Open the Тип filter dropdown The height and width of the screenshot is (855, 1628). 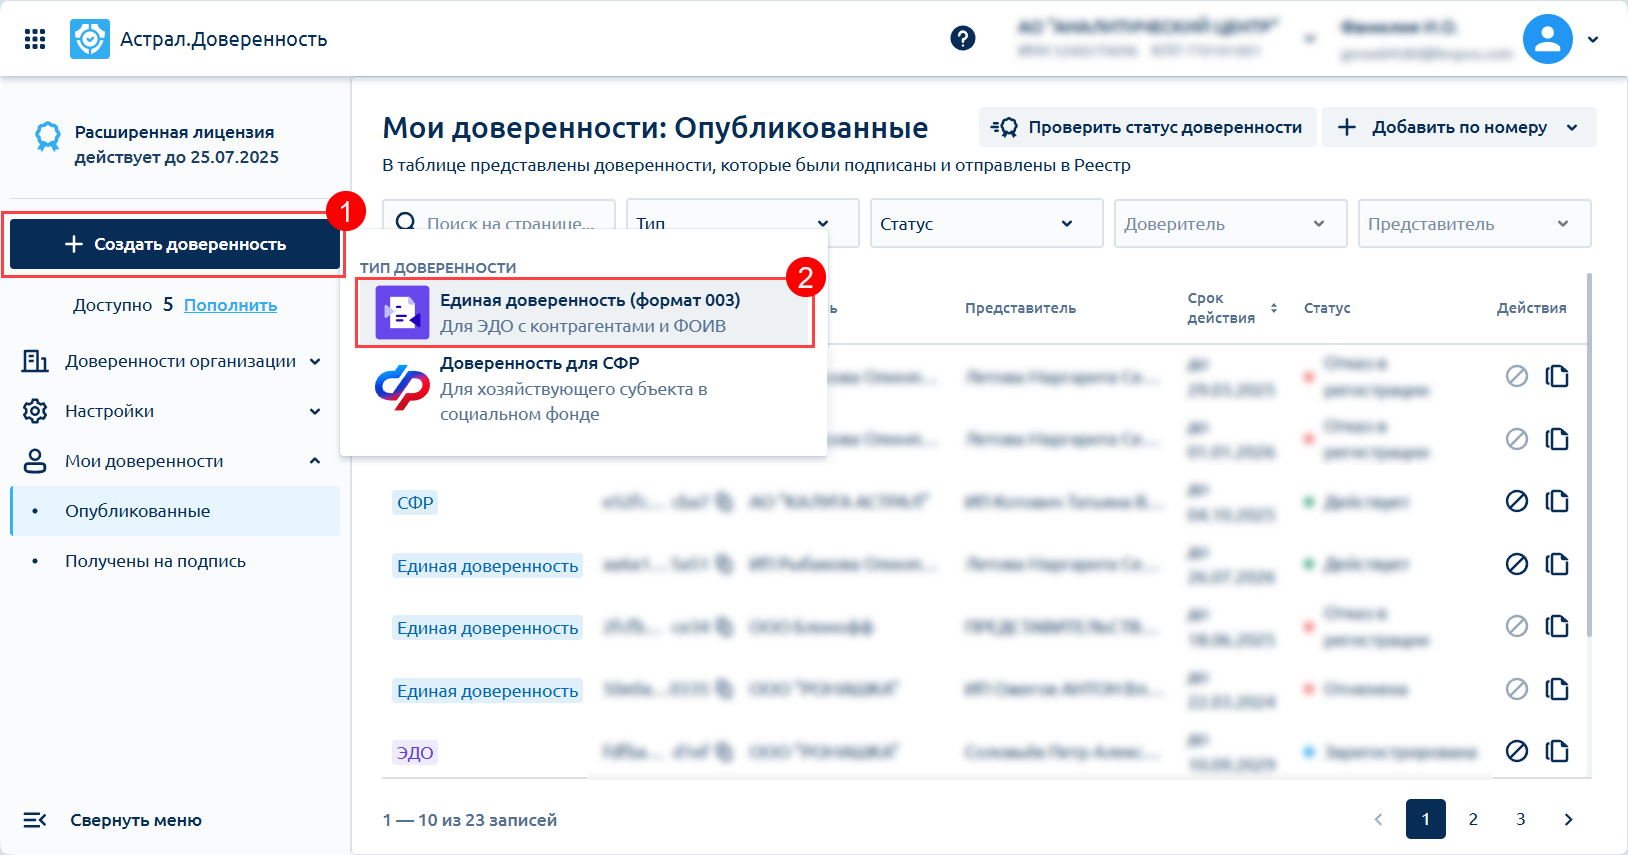coord(743,223)
